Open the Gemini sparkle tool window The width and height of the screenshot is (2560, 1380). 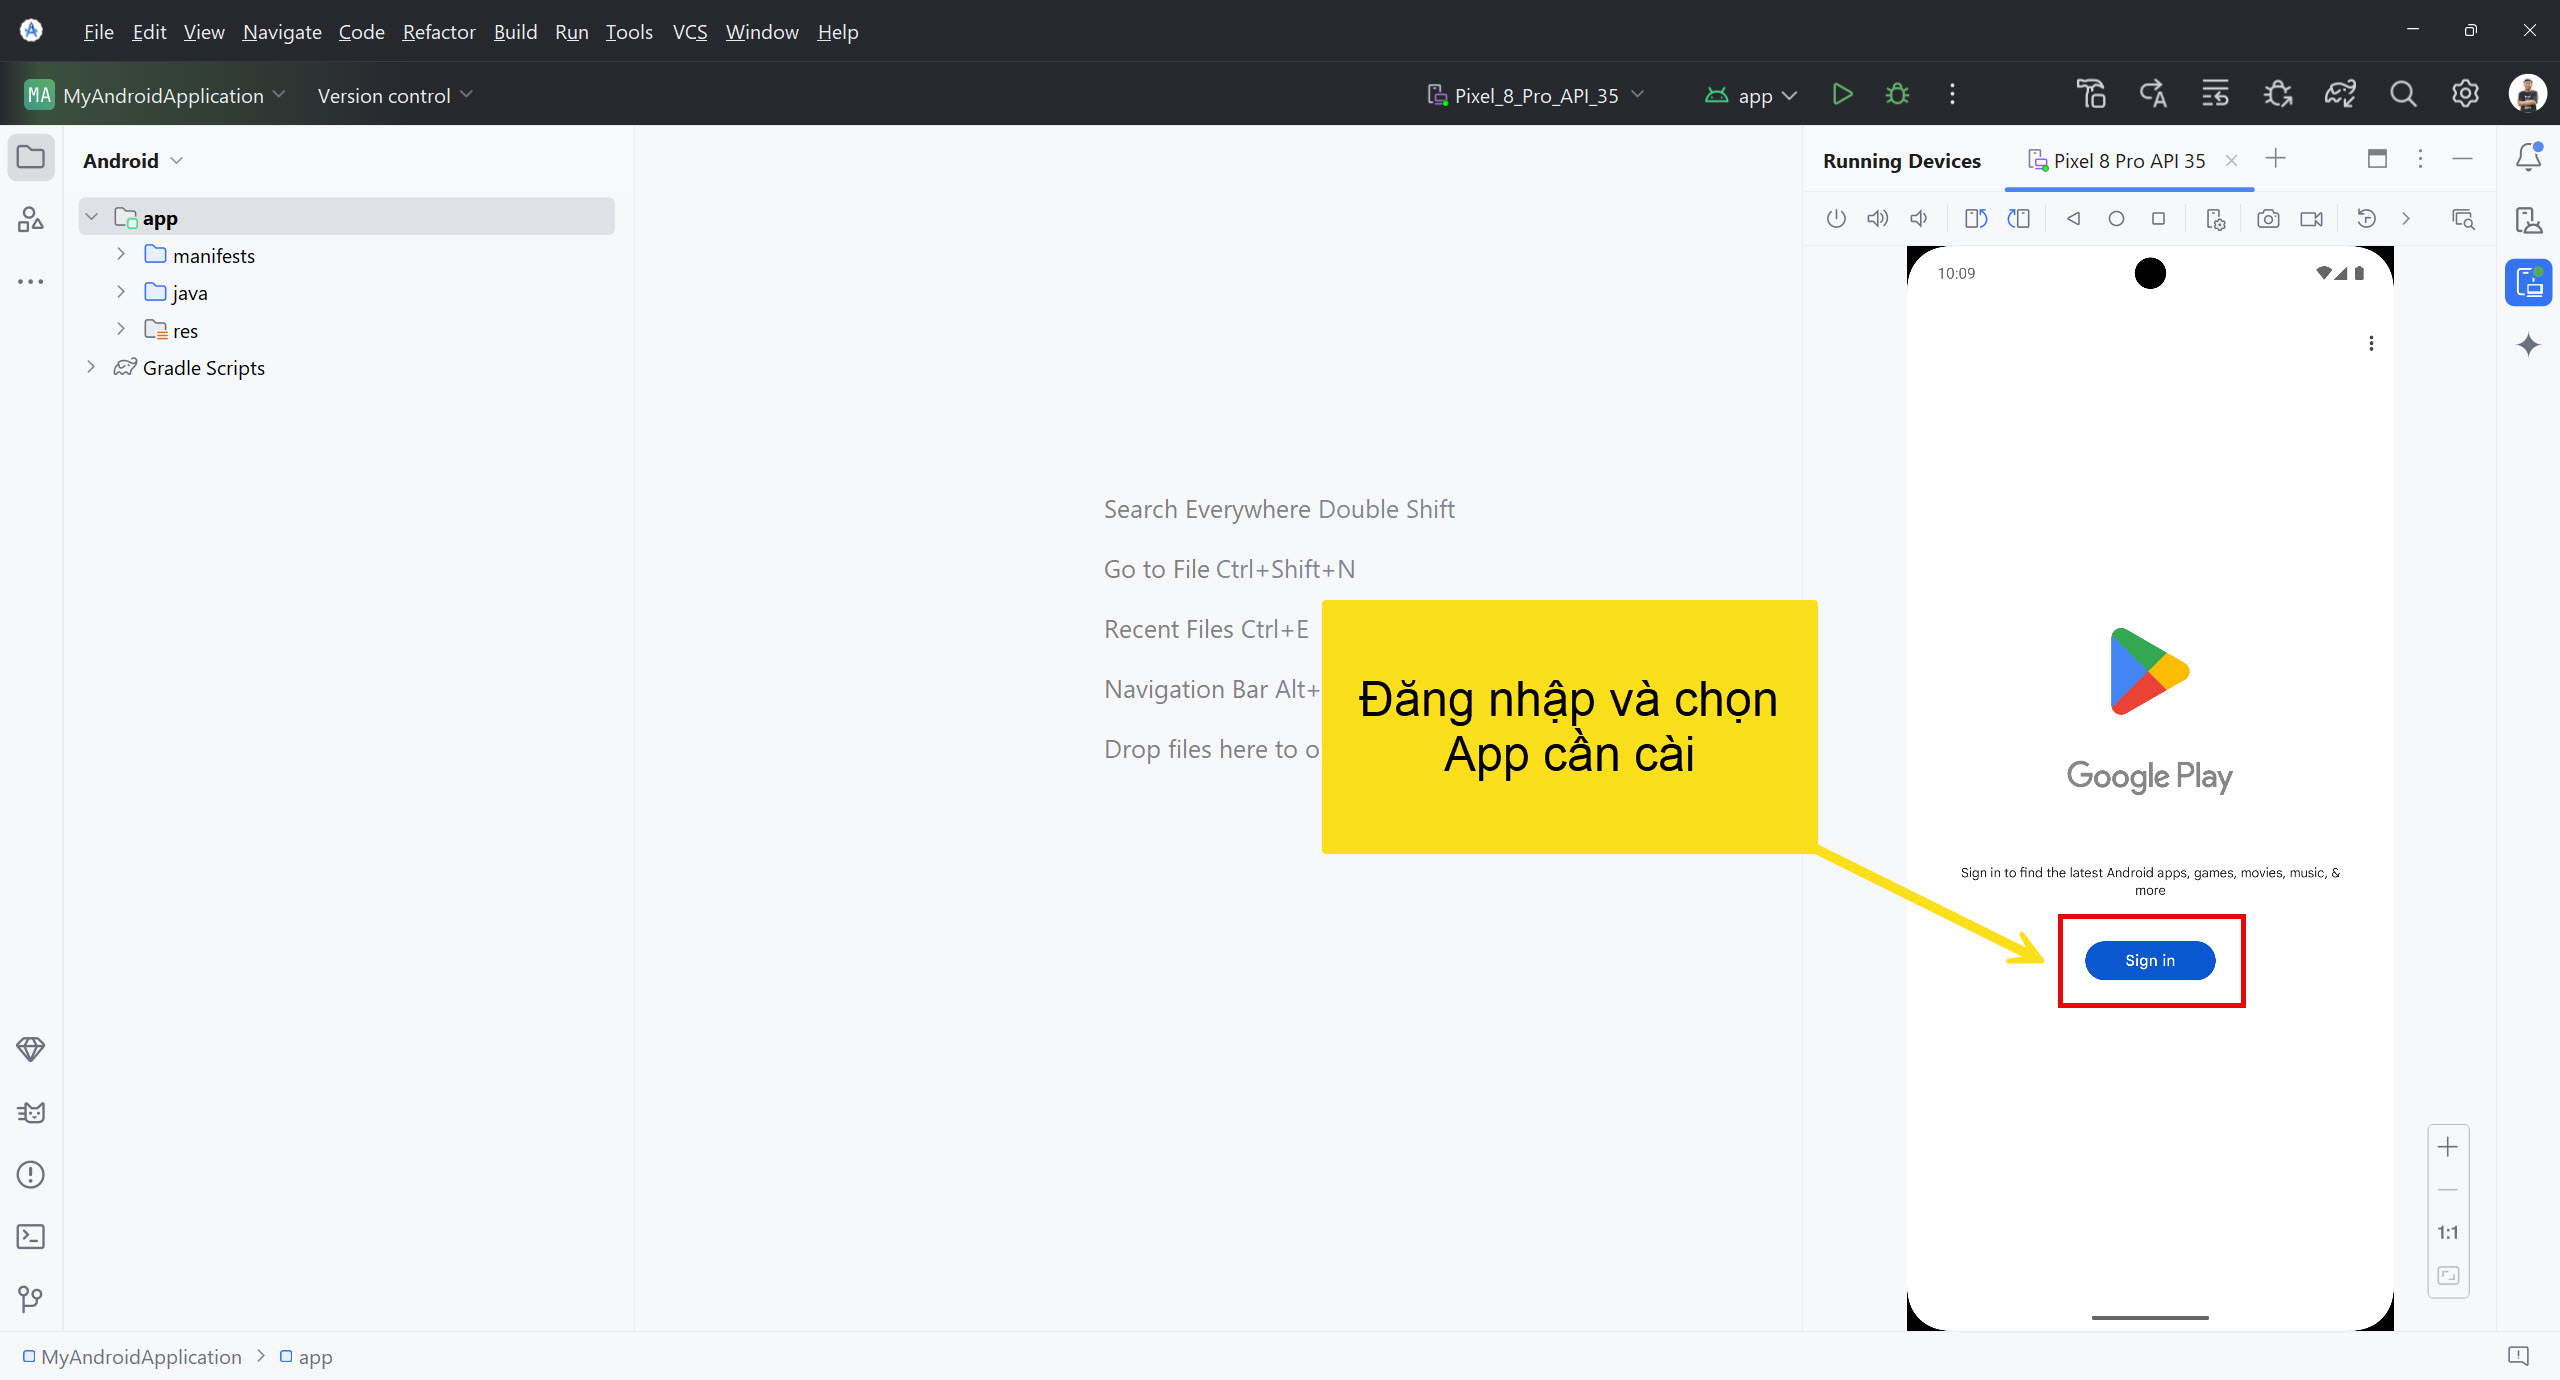pos(2529,345)
